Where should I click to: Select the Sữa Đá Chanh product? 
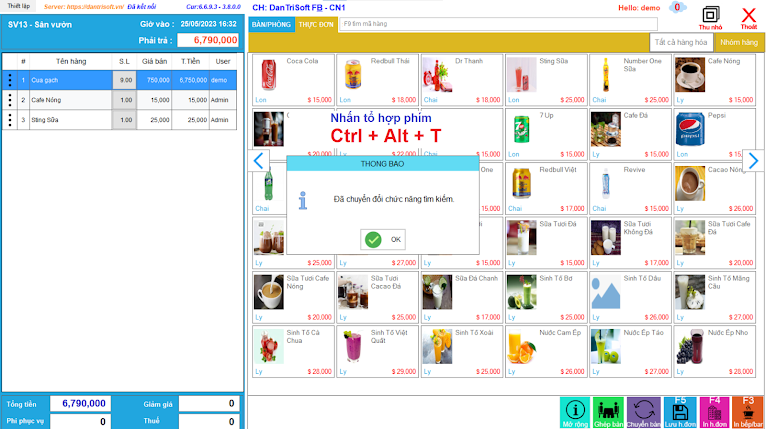point(462,297)
